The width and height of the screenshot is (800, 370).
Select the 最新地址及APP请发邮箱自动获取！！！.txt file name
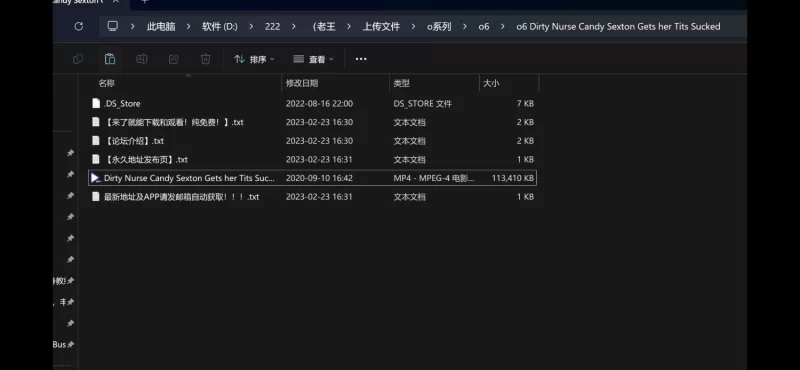(182, 196)
